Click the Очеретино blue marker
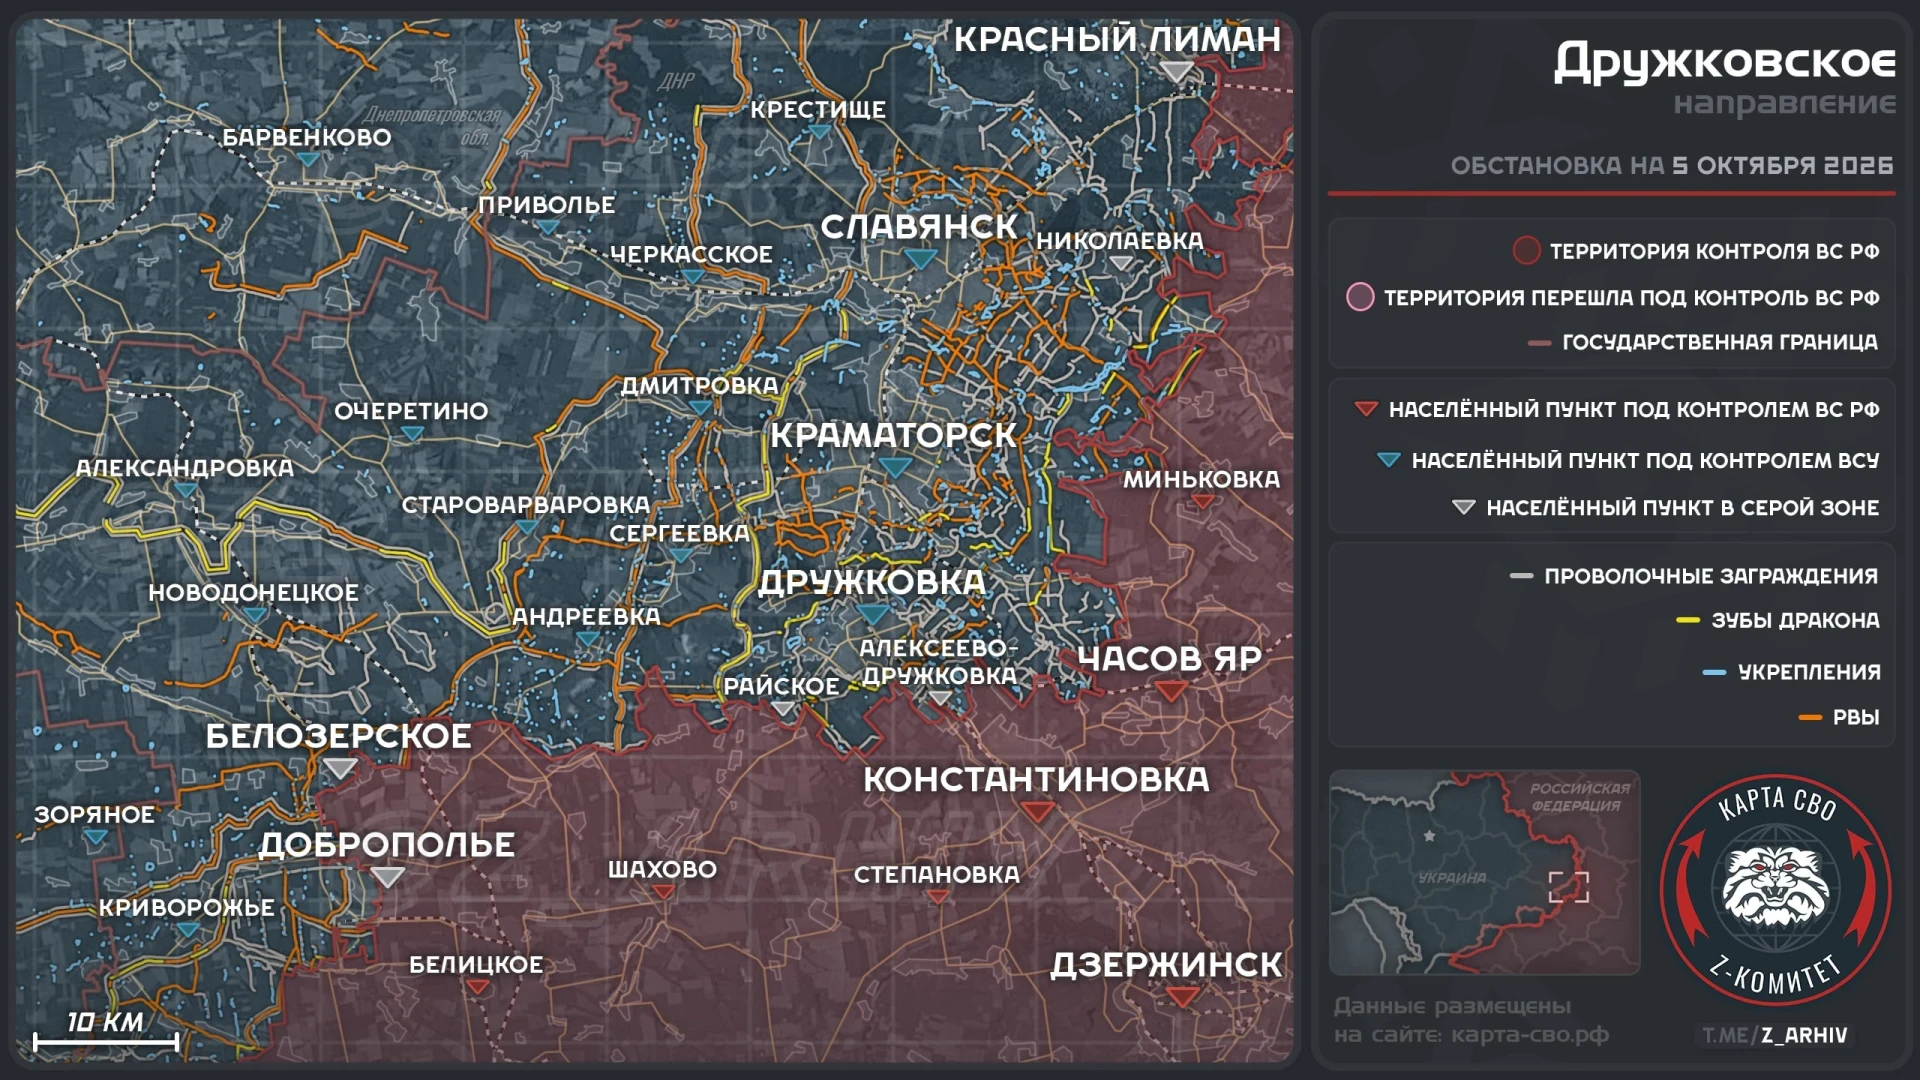This screenshot has width=1920, height=1080. (x=412, y=434)
